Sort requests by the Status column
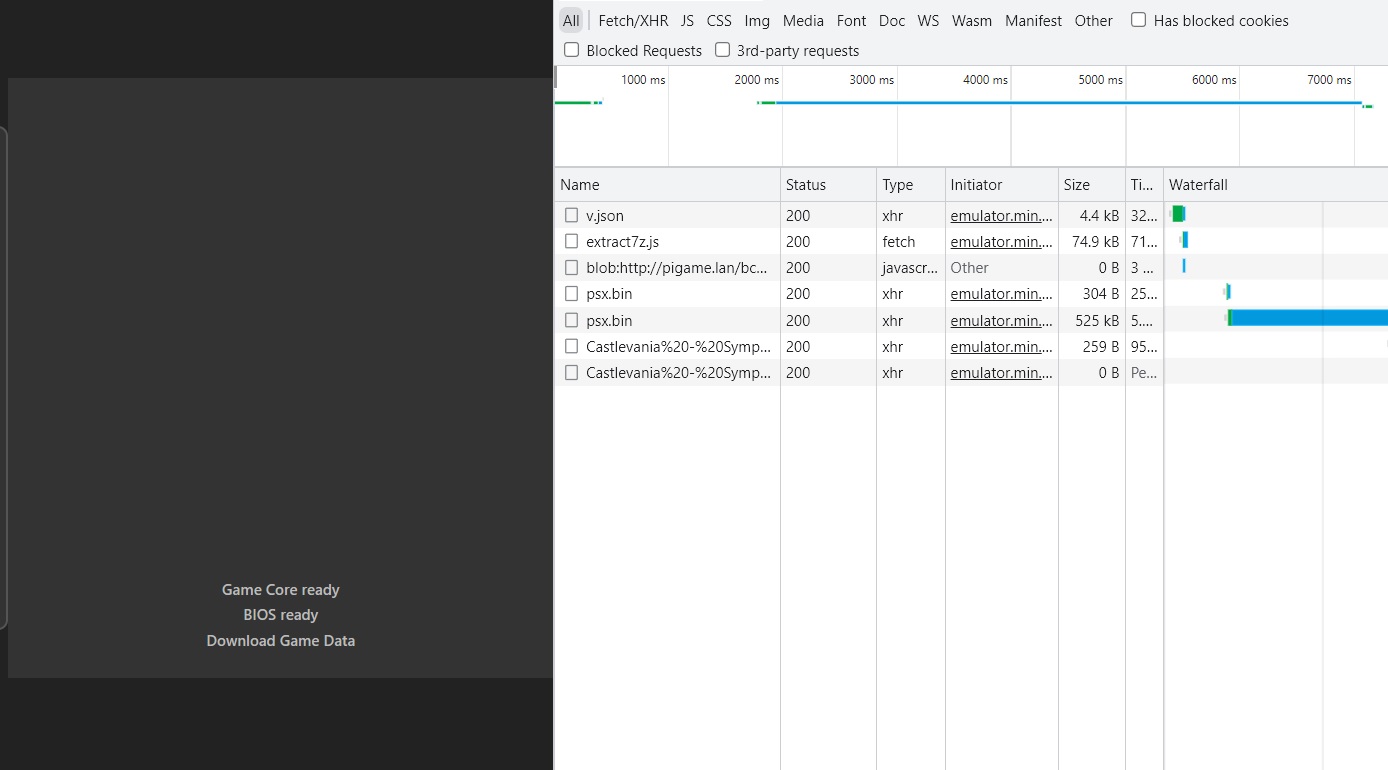 (x=806, y=184)
